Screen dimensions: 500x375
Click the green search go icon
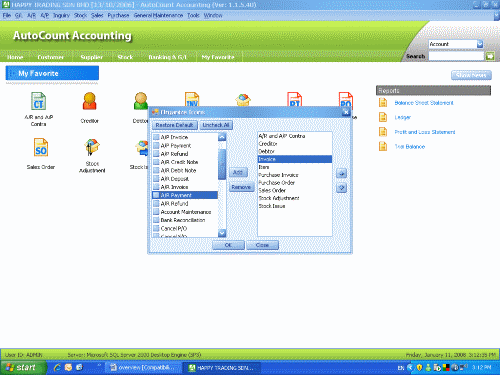coord(490,56)
